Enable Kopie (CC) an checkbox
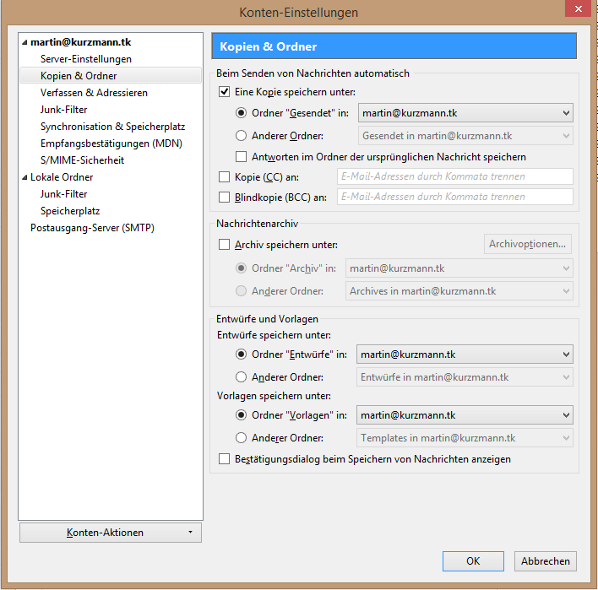This screenshot has width=598, height=590. coord(224,177)
